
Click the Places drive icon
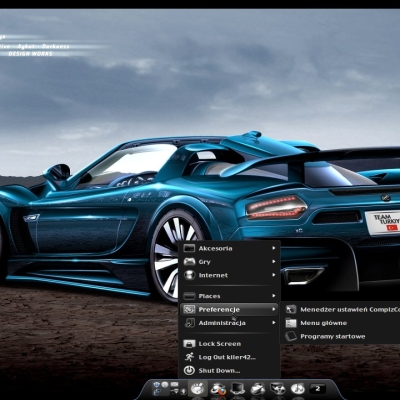coord(189,296)
